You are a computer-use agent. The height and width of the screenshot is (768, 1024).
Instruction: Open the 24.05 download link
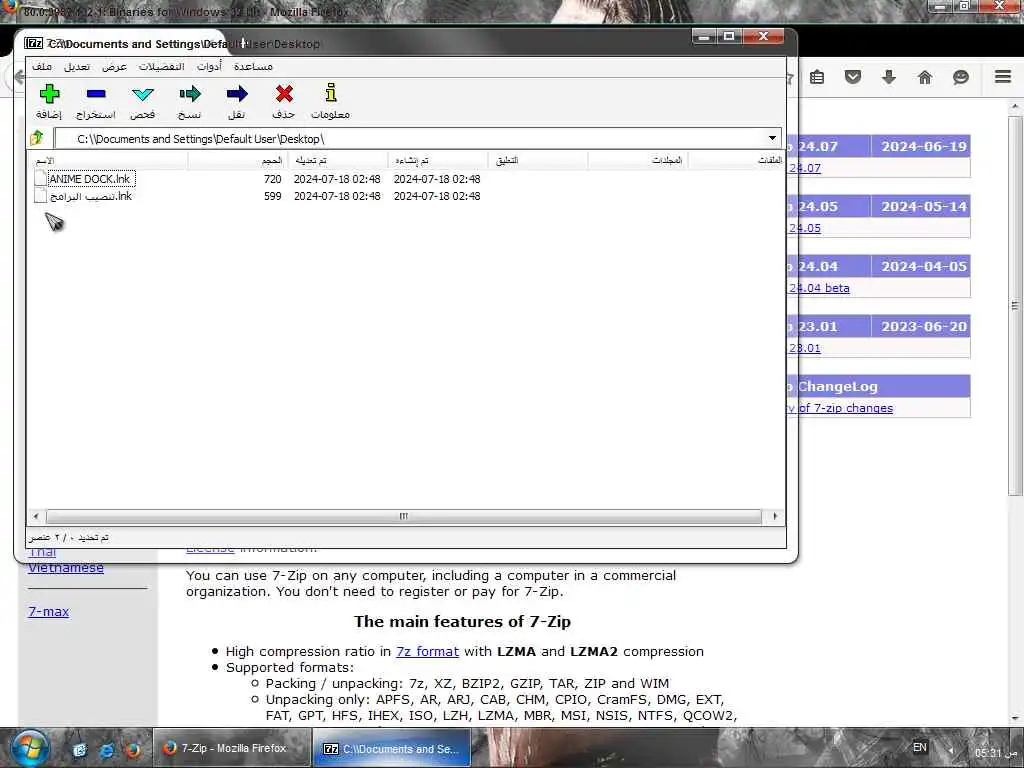coord(805,228)
